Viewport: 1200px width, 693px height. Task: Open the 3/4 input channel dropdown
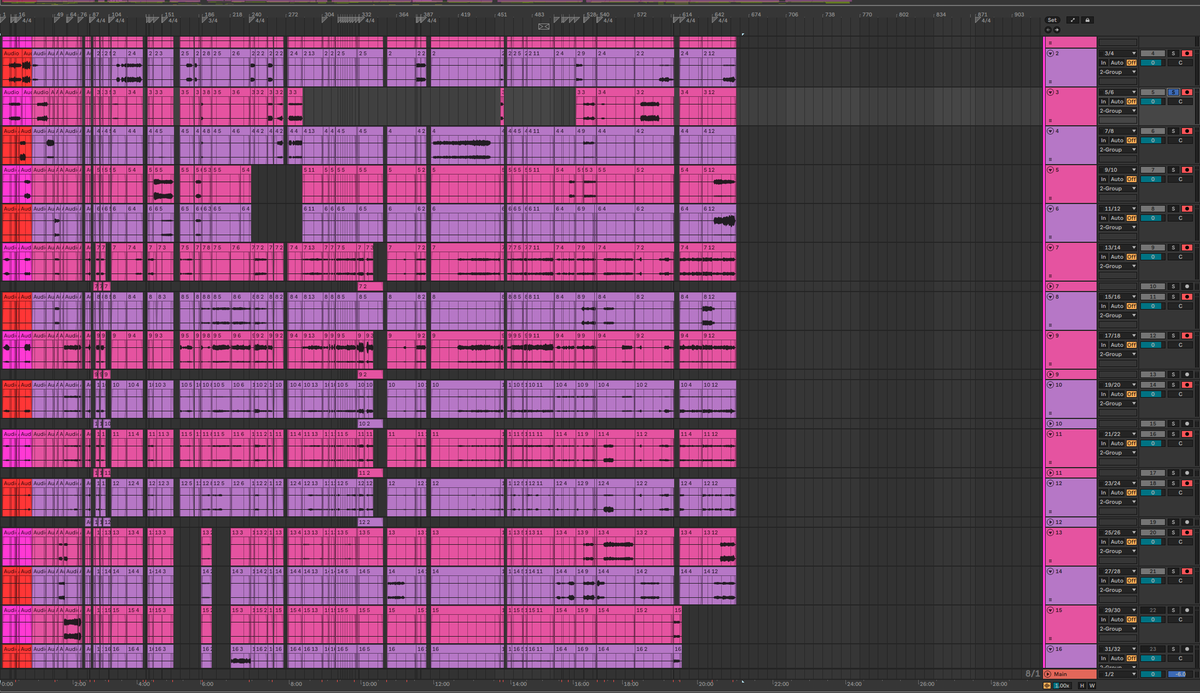pos(1118,53)
